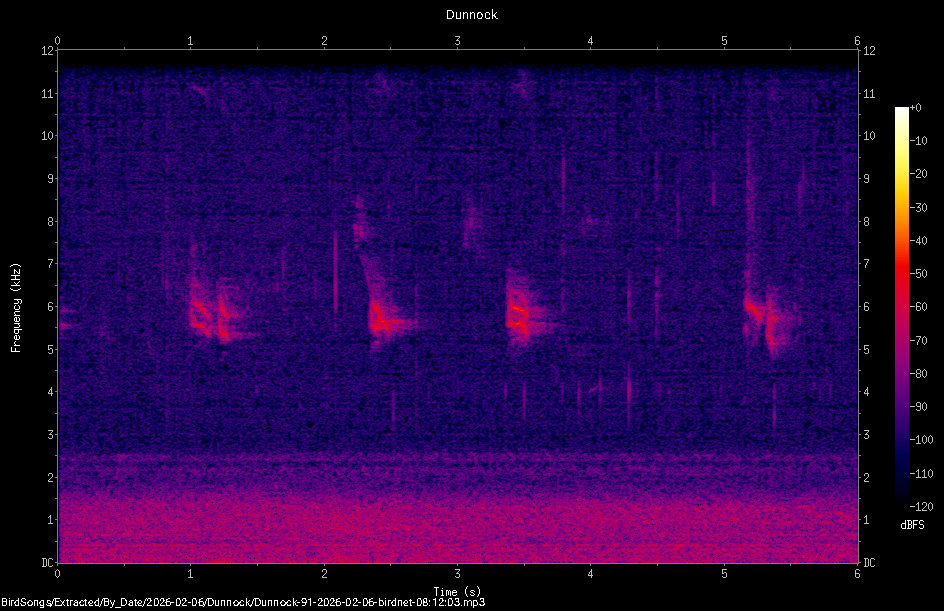The width and height of the screenshot is (944, 611).
Task: Click the Time (s) axis label
Action: pyautogui.click(x=457, y=592)
